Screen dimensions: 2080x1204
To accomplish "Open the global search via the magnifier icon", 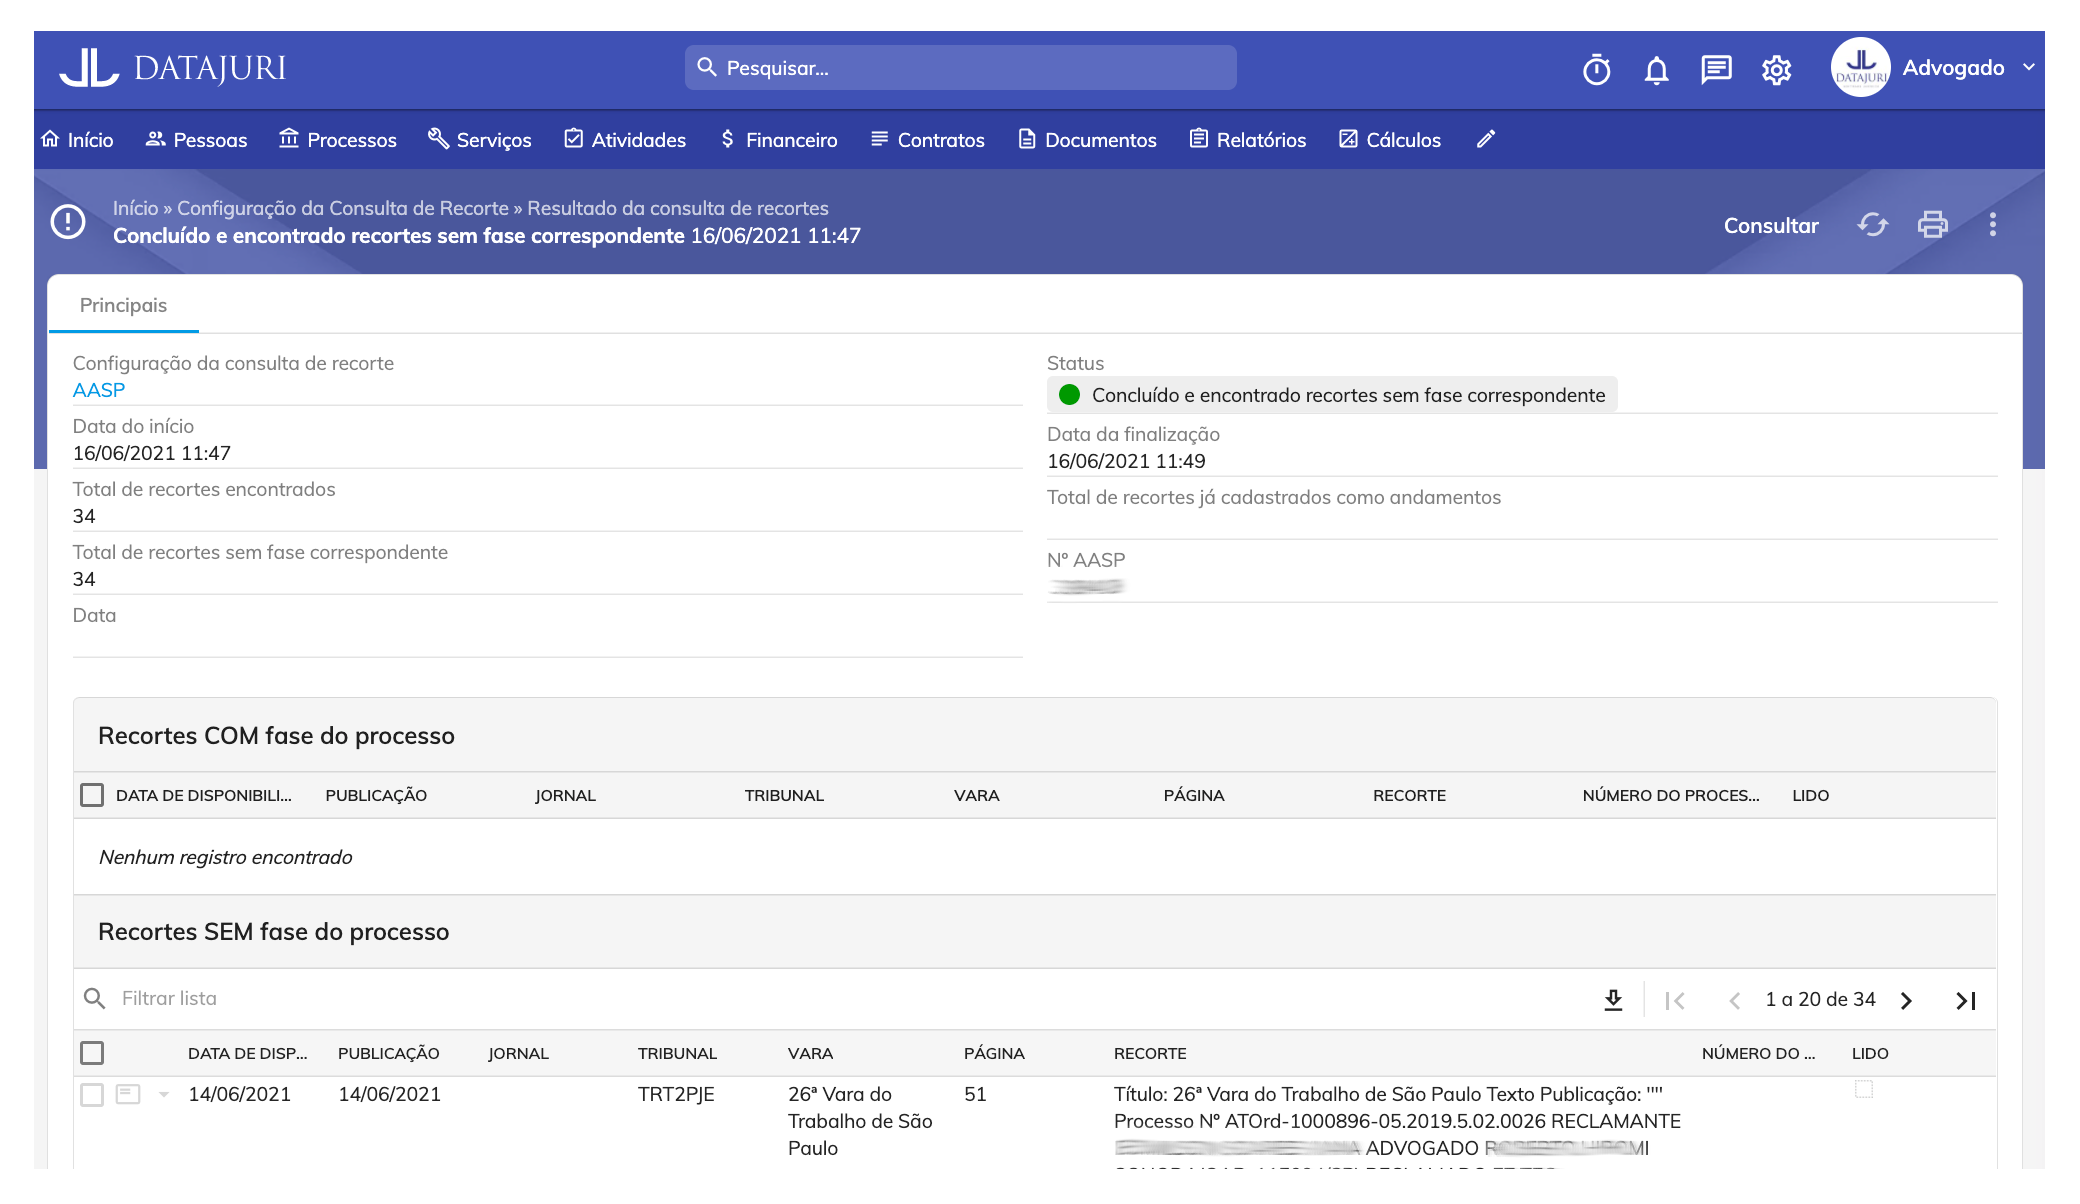I will [707, 67].
